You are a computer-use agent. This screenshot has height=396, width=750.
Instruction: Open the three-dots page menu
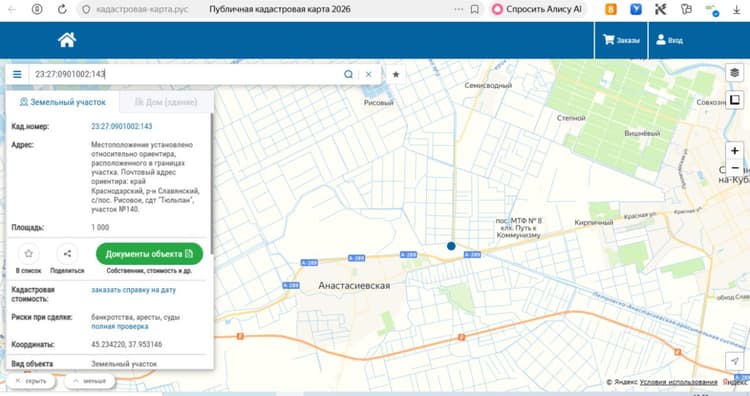click(458, 9)
